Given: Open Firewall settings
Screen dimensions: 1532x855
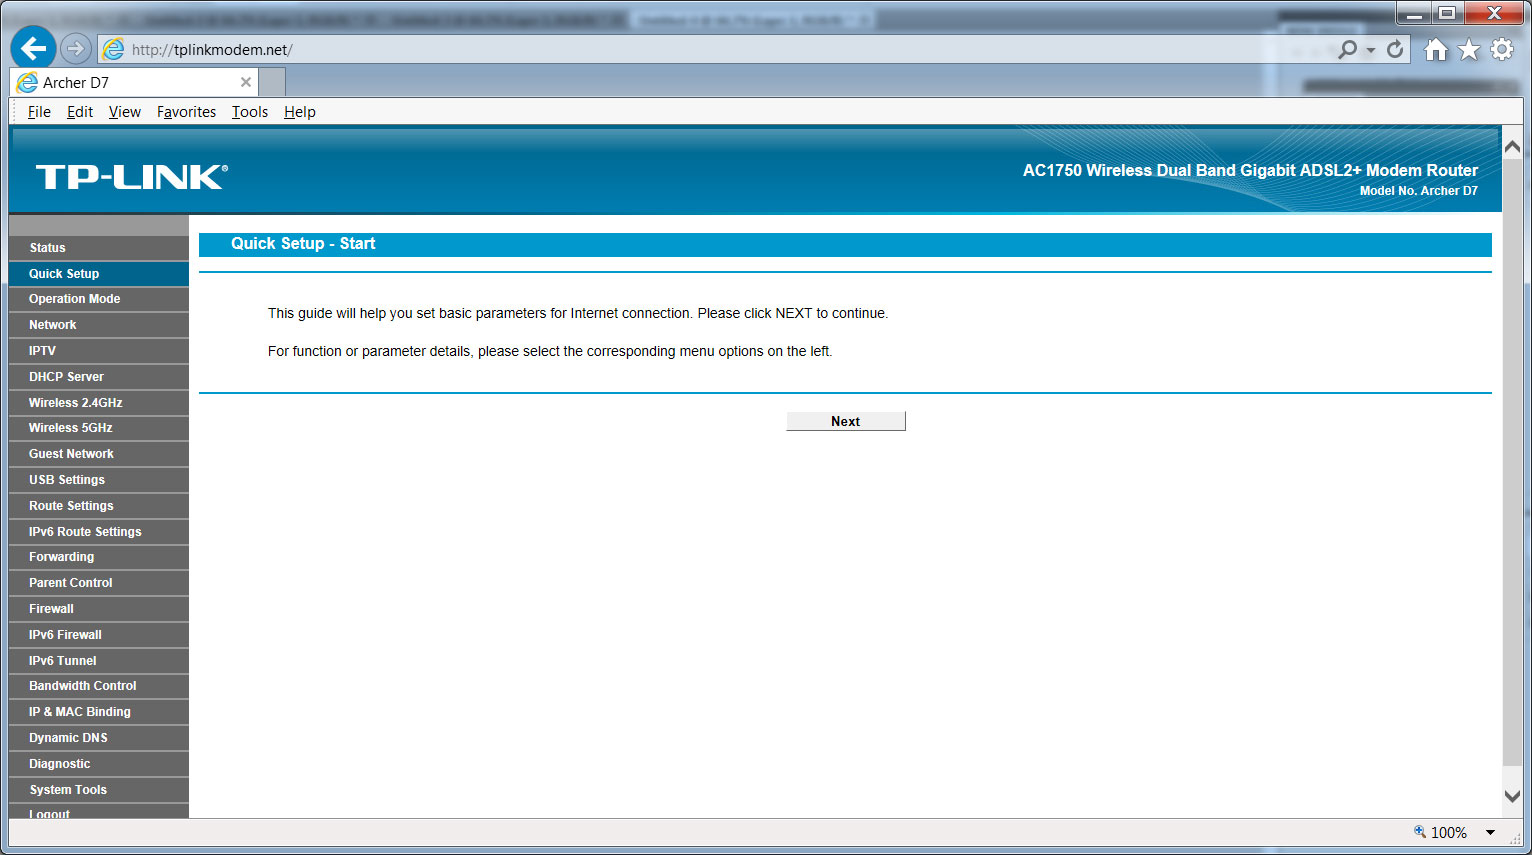Looking at the screenshot, I should (99, 609).
